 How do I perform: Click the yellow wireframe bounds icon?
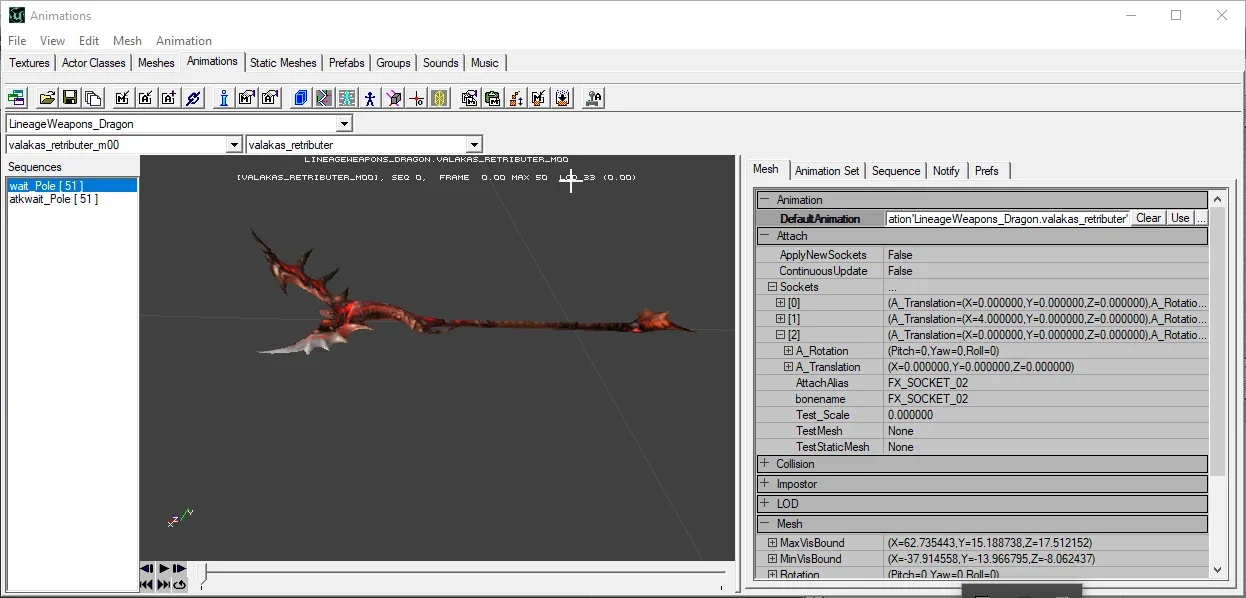click(439, 98)
